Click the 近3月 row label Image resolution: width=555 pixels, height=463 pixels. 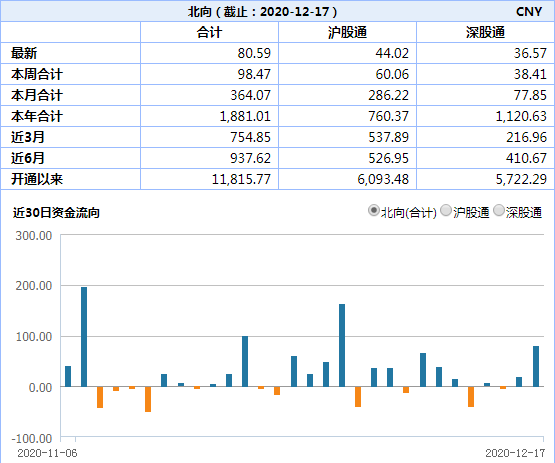(x=28, y=137)
